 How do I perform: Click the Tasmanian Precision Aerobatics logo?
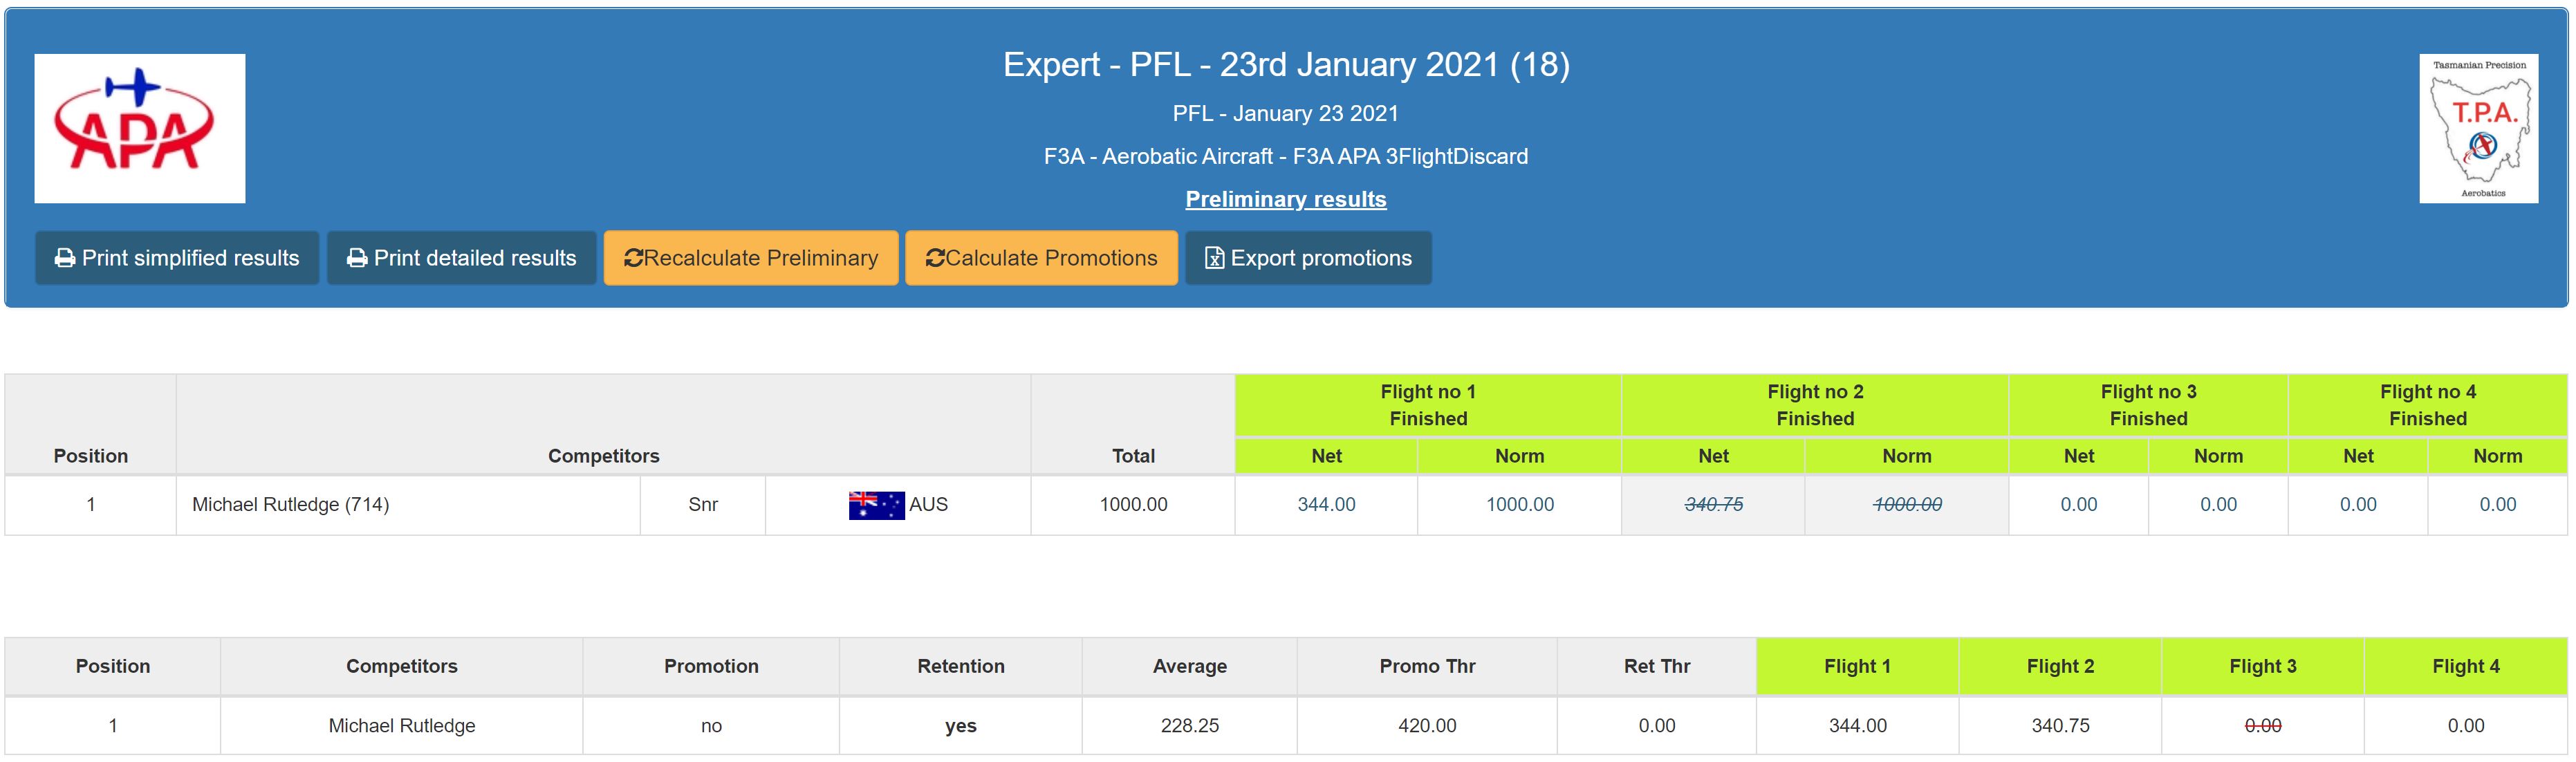click(2478, 128)
